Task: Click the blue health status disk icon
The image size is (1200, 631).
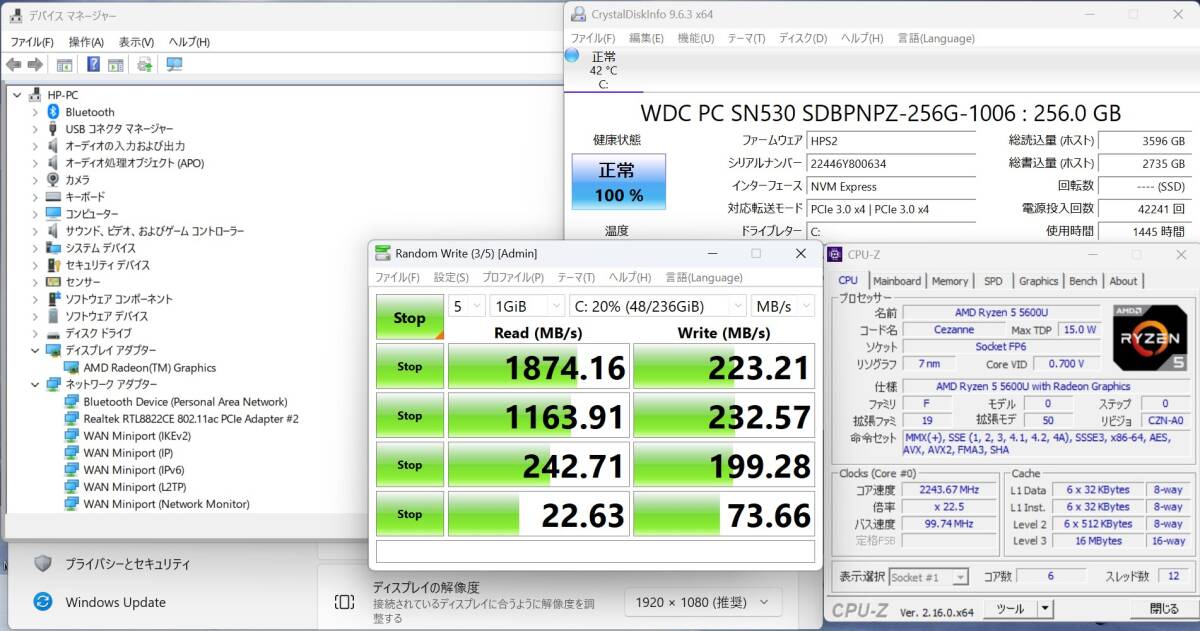Action: 572,56
